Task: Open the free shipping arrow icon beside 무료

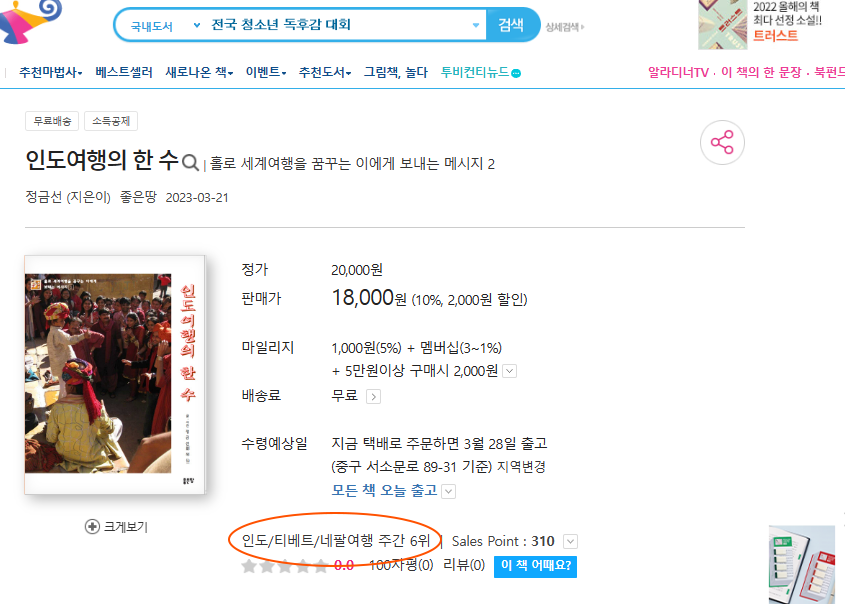Action: coord(373,397)
